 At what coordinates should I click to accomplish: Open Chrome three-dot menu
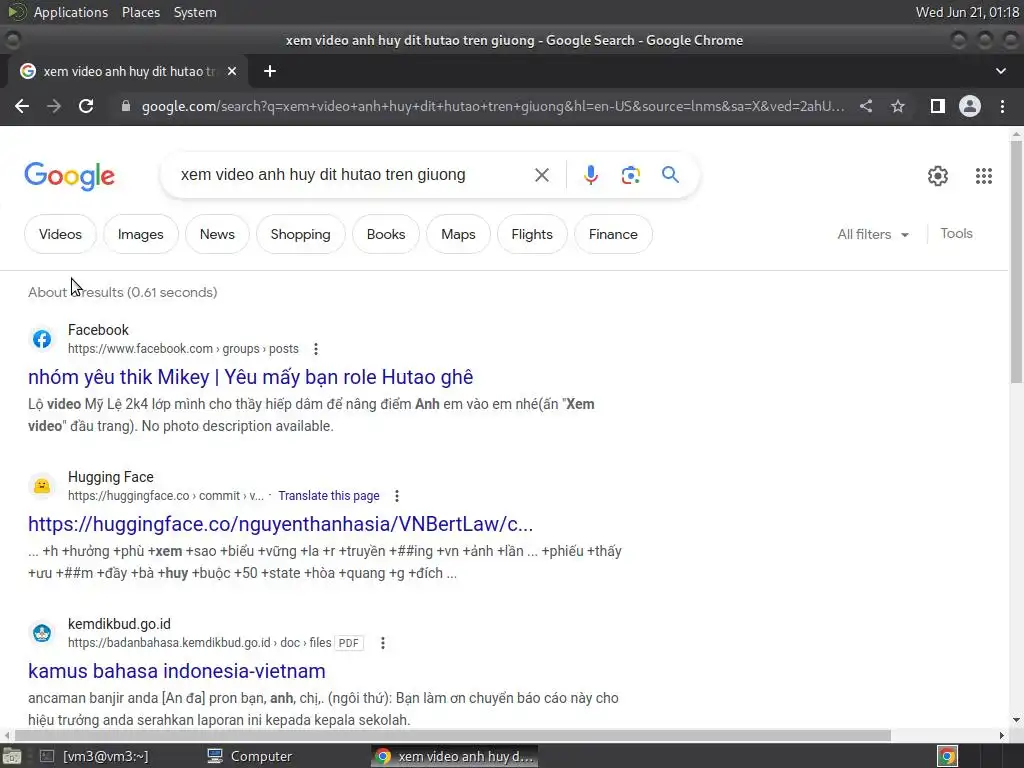(1002, 106)
